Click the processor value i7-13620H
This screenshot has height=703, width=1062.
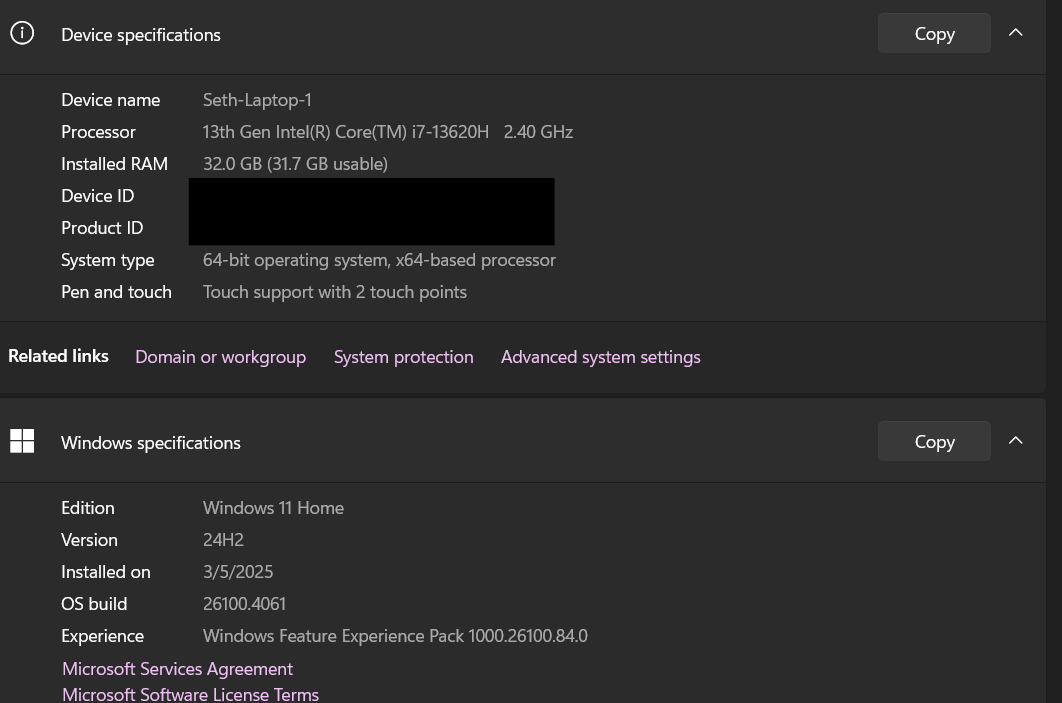pyautogui.click(x=387, y=131)
